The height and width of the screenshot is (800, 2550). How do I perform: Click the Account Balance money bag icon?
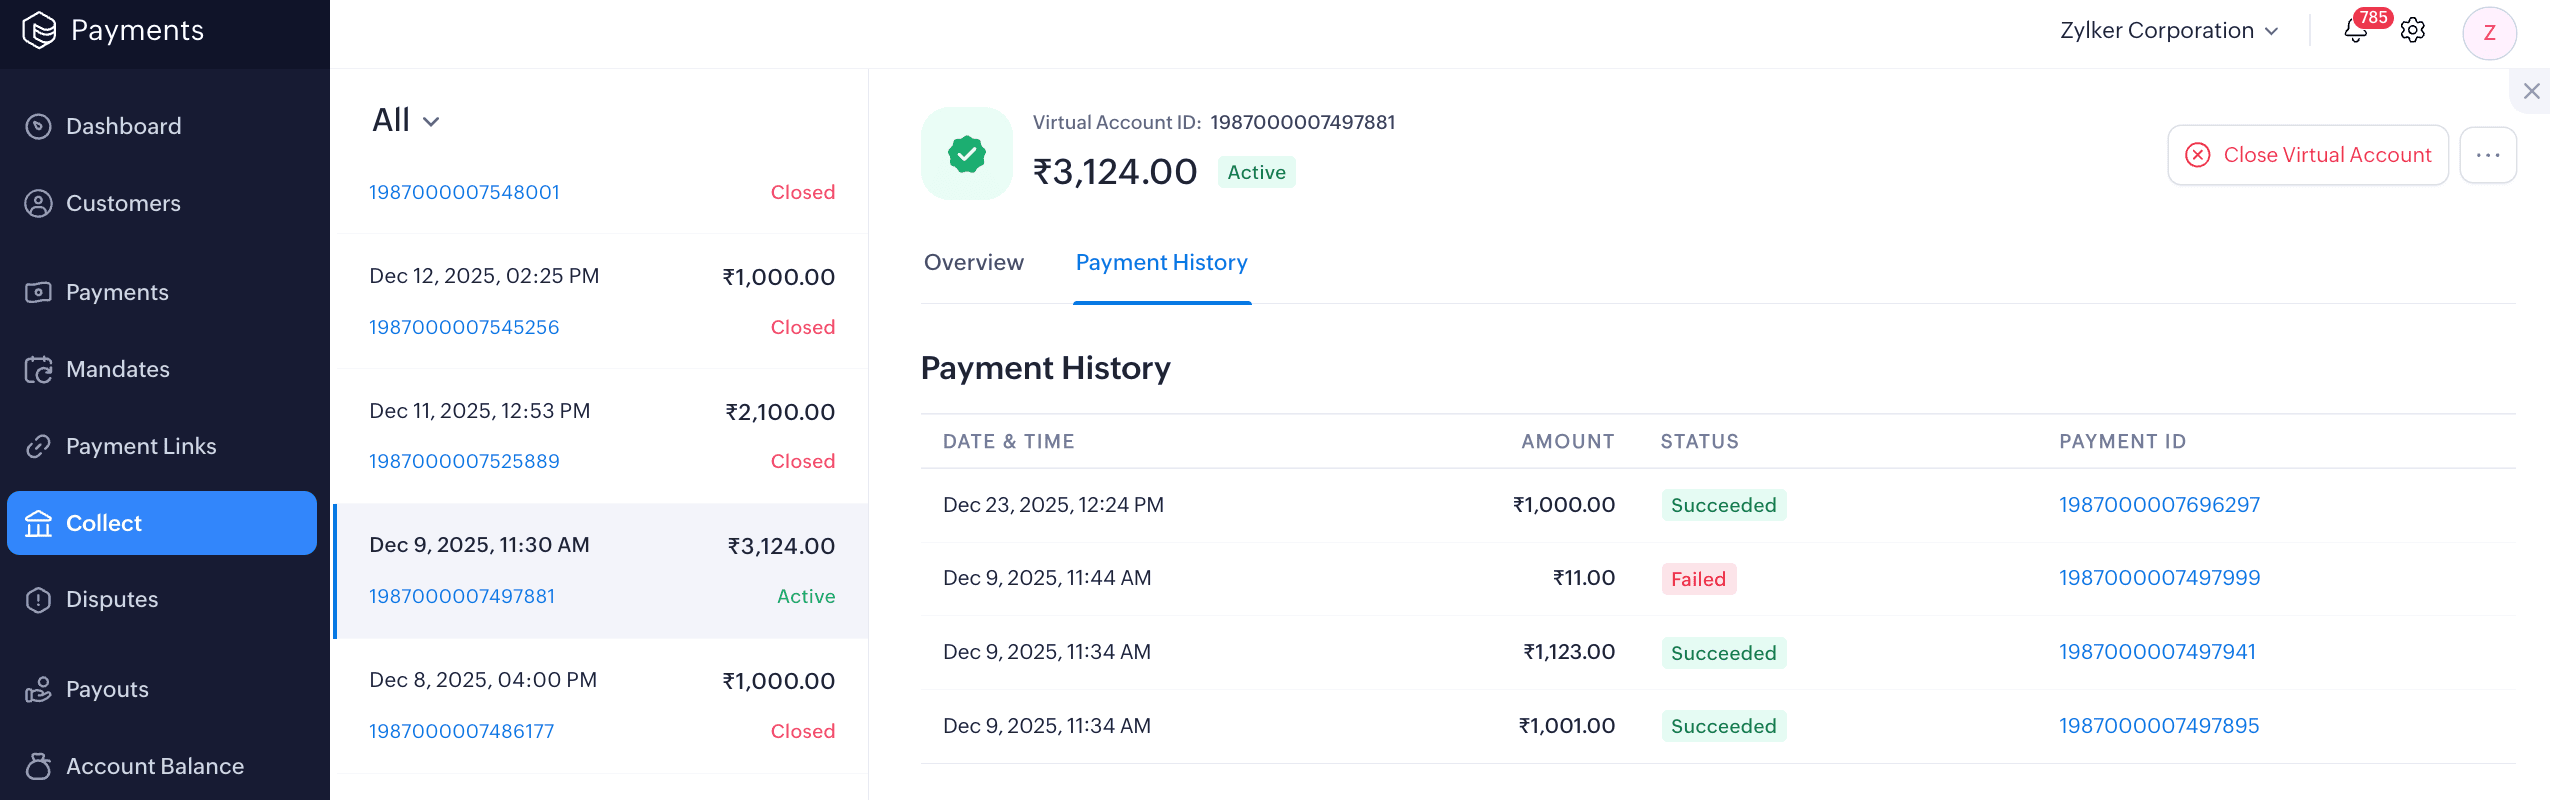click(x=38, y=766)
